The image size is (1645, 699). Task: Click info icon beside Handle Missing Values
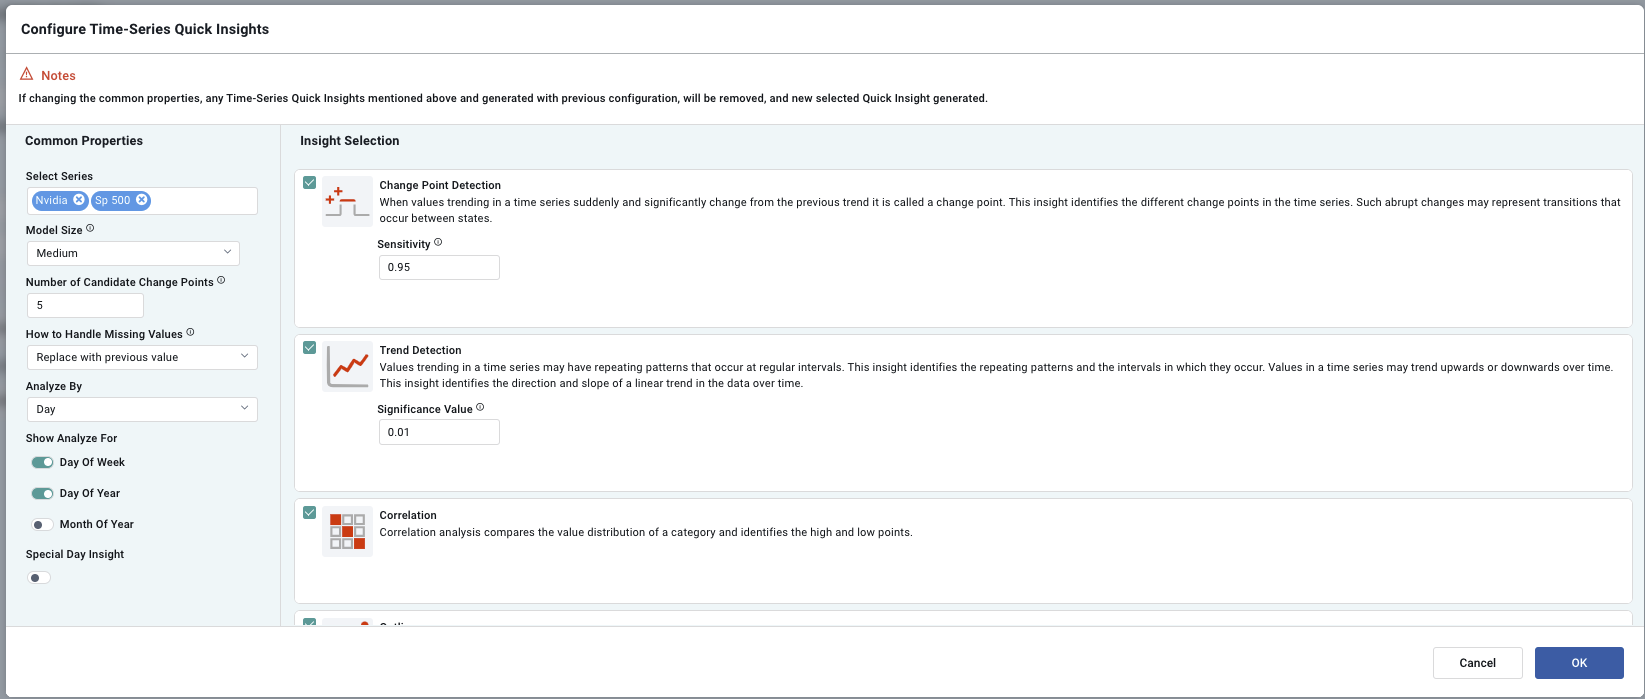[x=190, y=333]
